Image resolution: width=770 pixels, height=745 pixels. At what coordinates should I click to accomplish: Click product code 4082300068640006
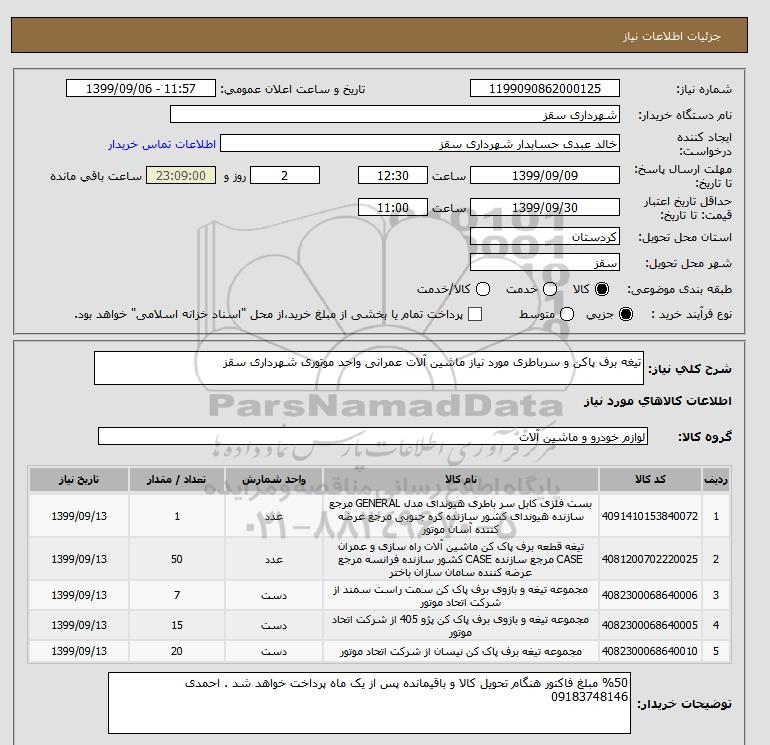click(x=650, y=595)
